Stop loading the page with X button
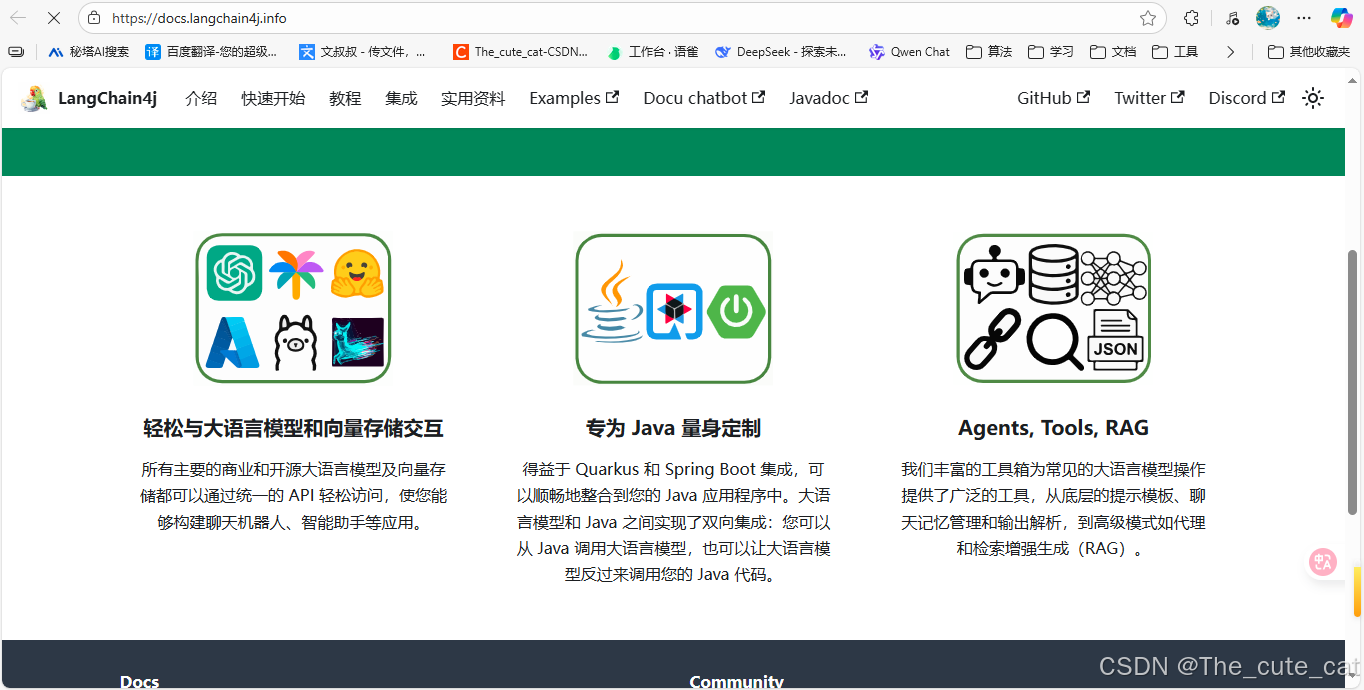Image resolution: width=1364 pixels, height=690 pixels. pyautogui.click(x=54, y=18)
